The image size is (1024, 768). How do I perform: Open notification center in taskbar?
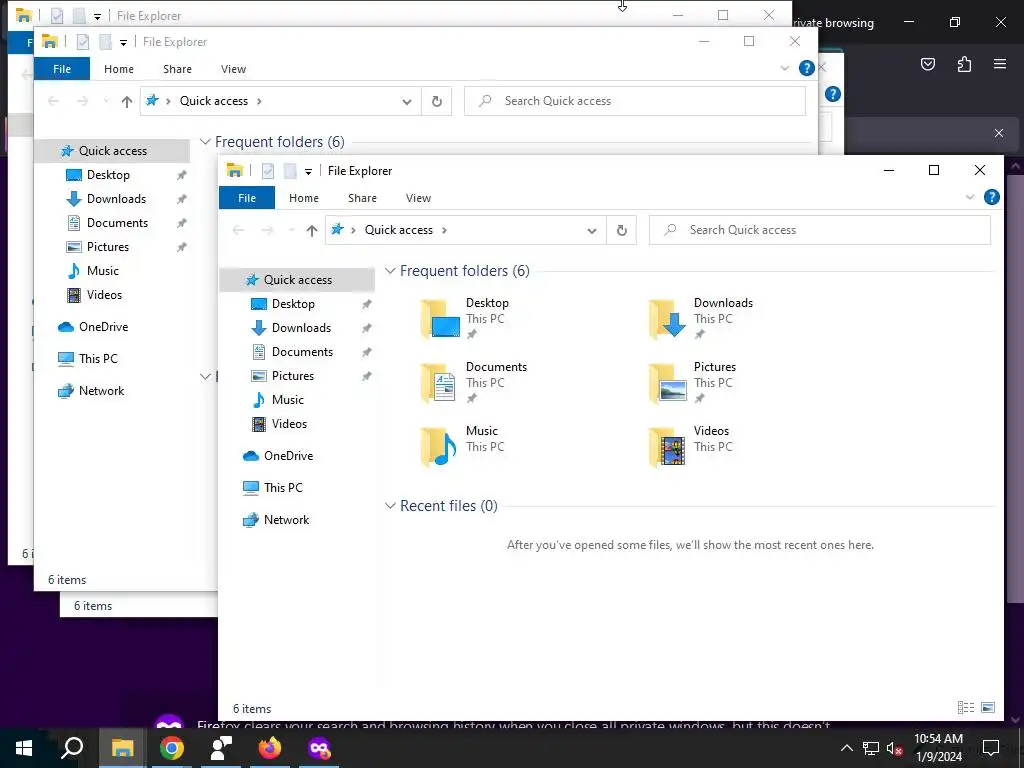991,748
